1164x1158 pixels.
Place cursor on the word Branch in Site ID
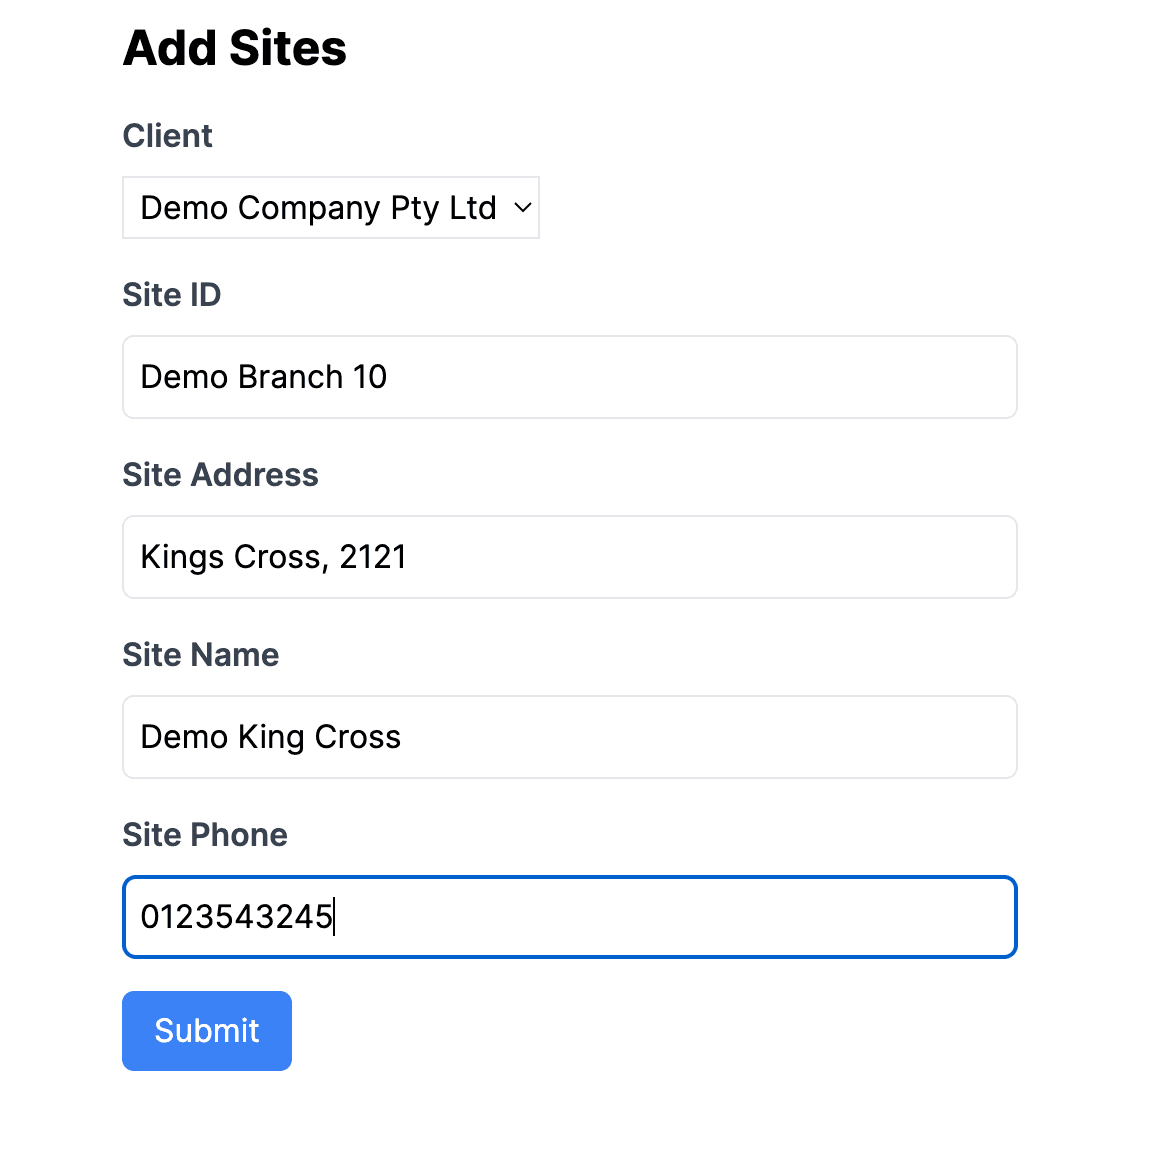click(x=290, y=377)
